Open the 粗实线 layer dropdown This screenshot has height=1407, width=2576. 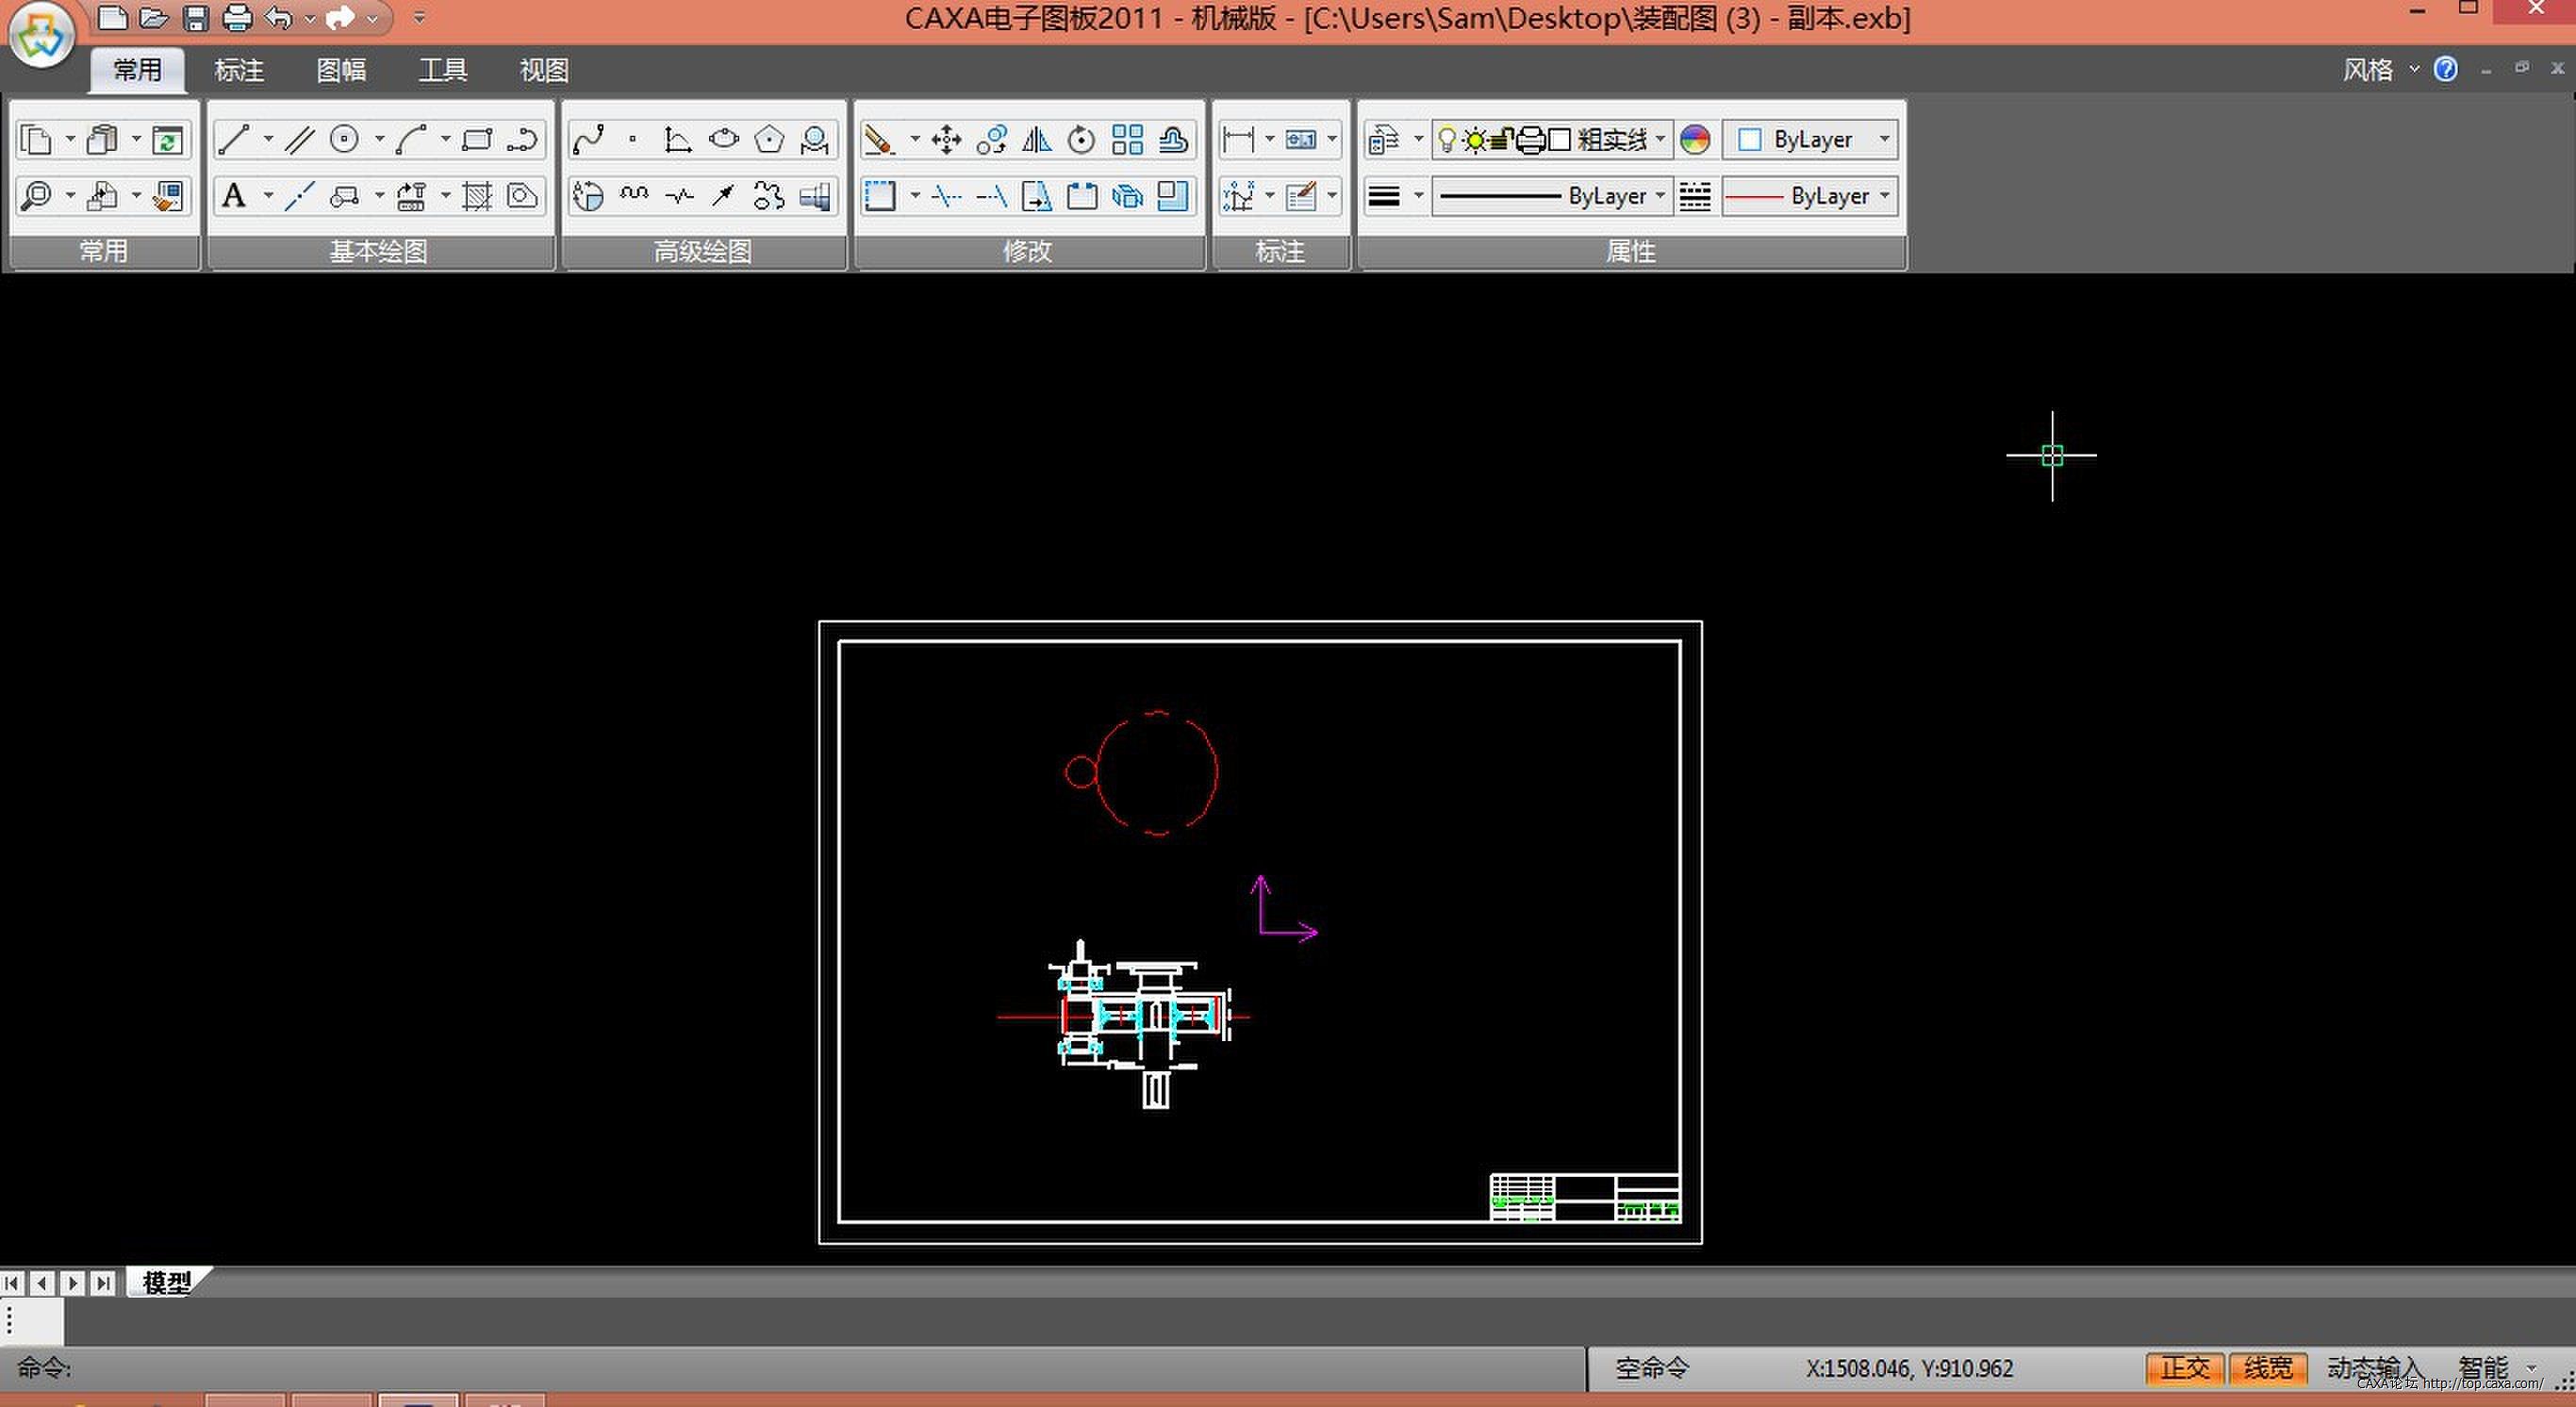1660,139
